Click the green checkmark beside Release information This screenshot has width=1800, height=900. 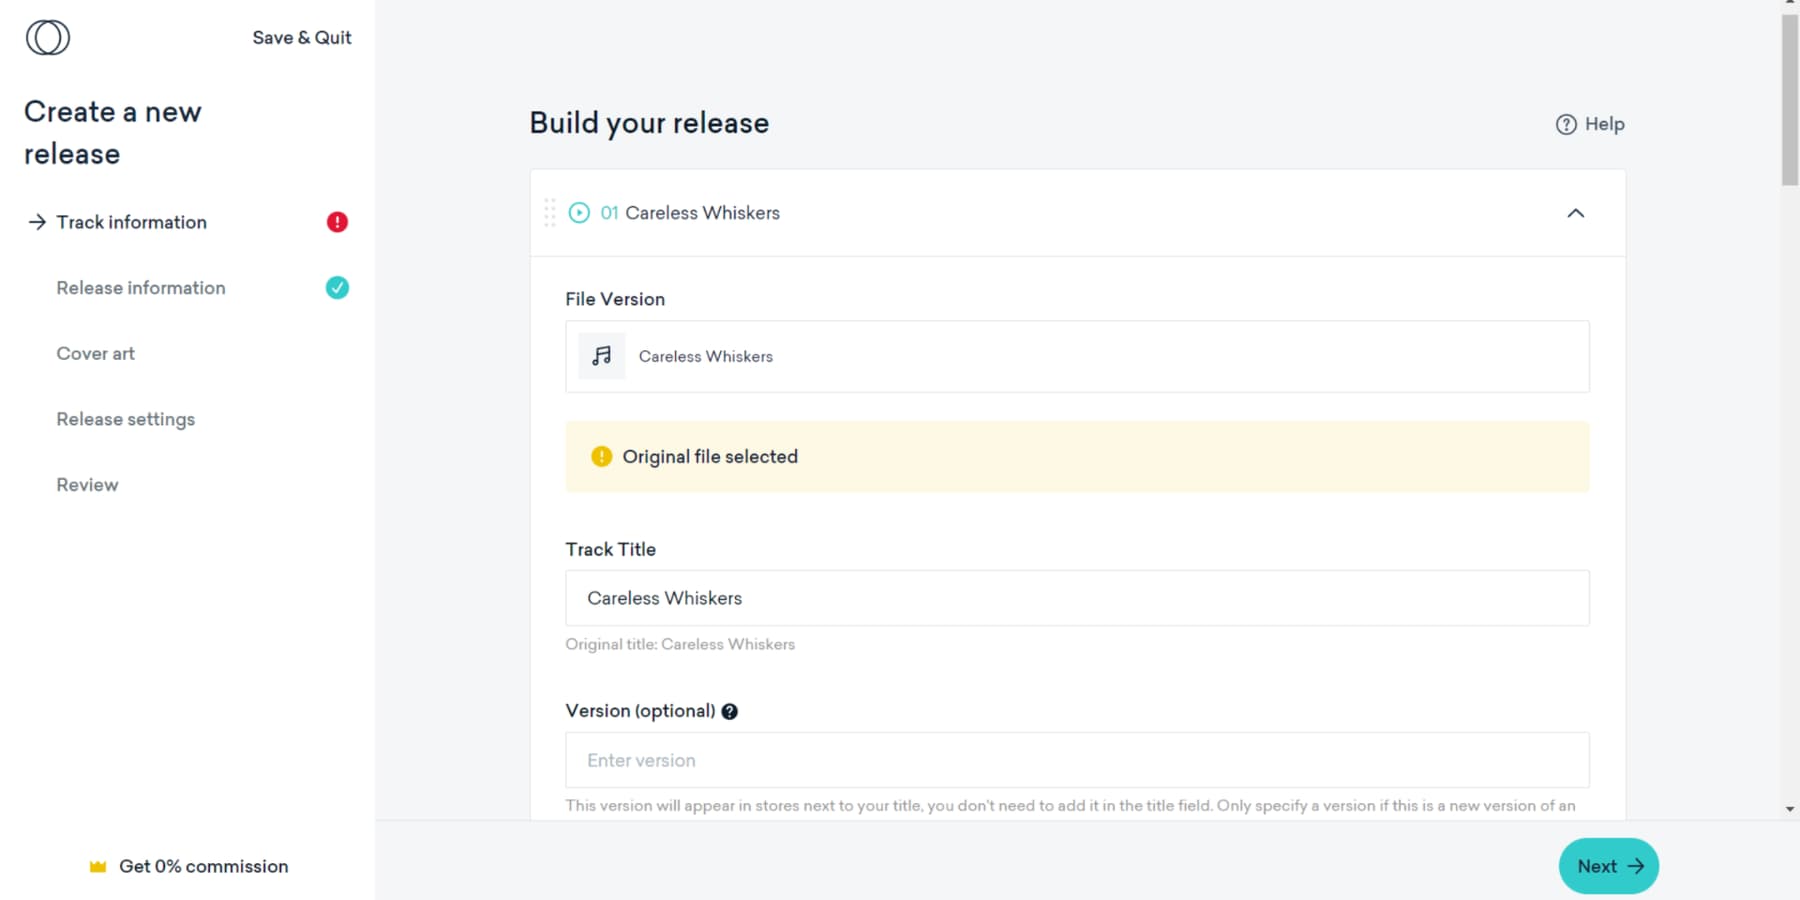tap(336, 288)
